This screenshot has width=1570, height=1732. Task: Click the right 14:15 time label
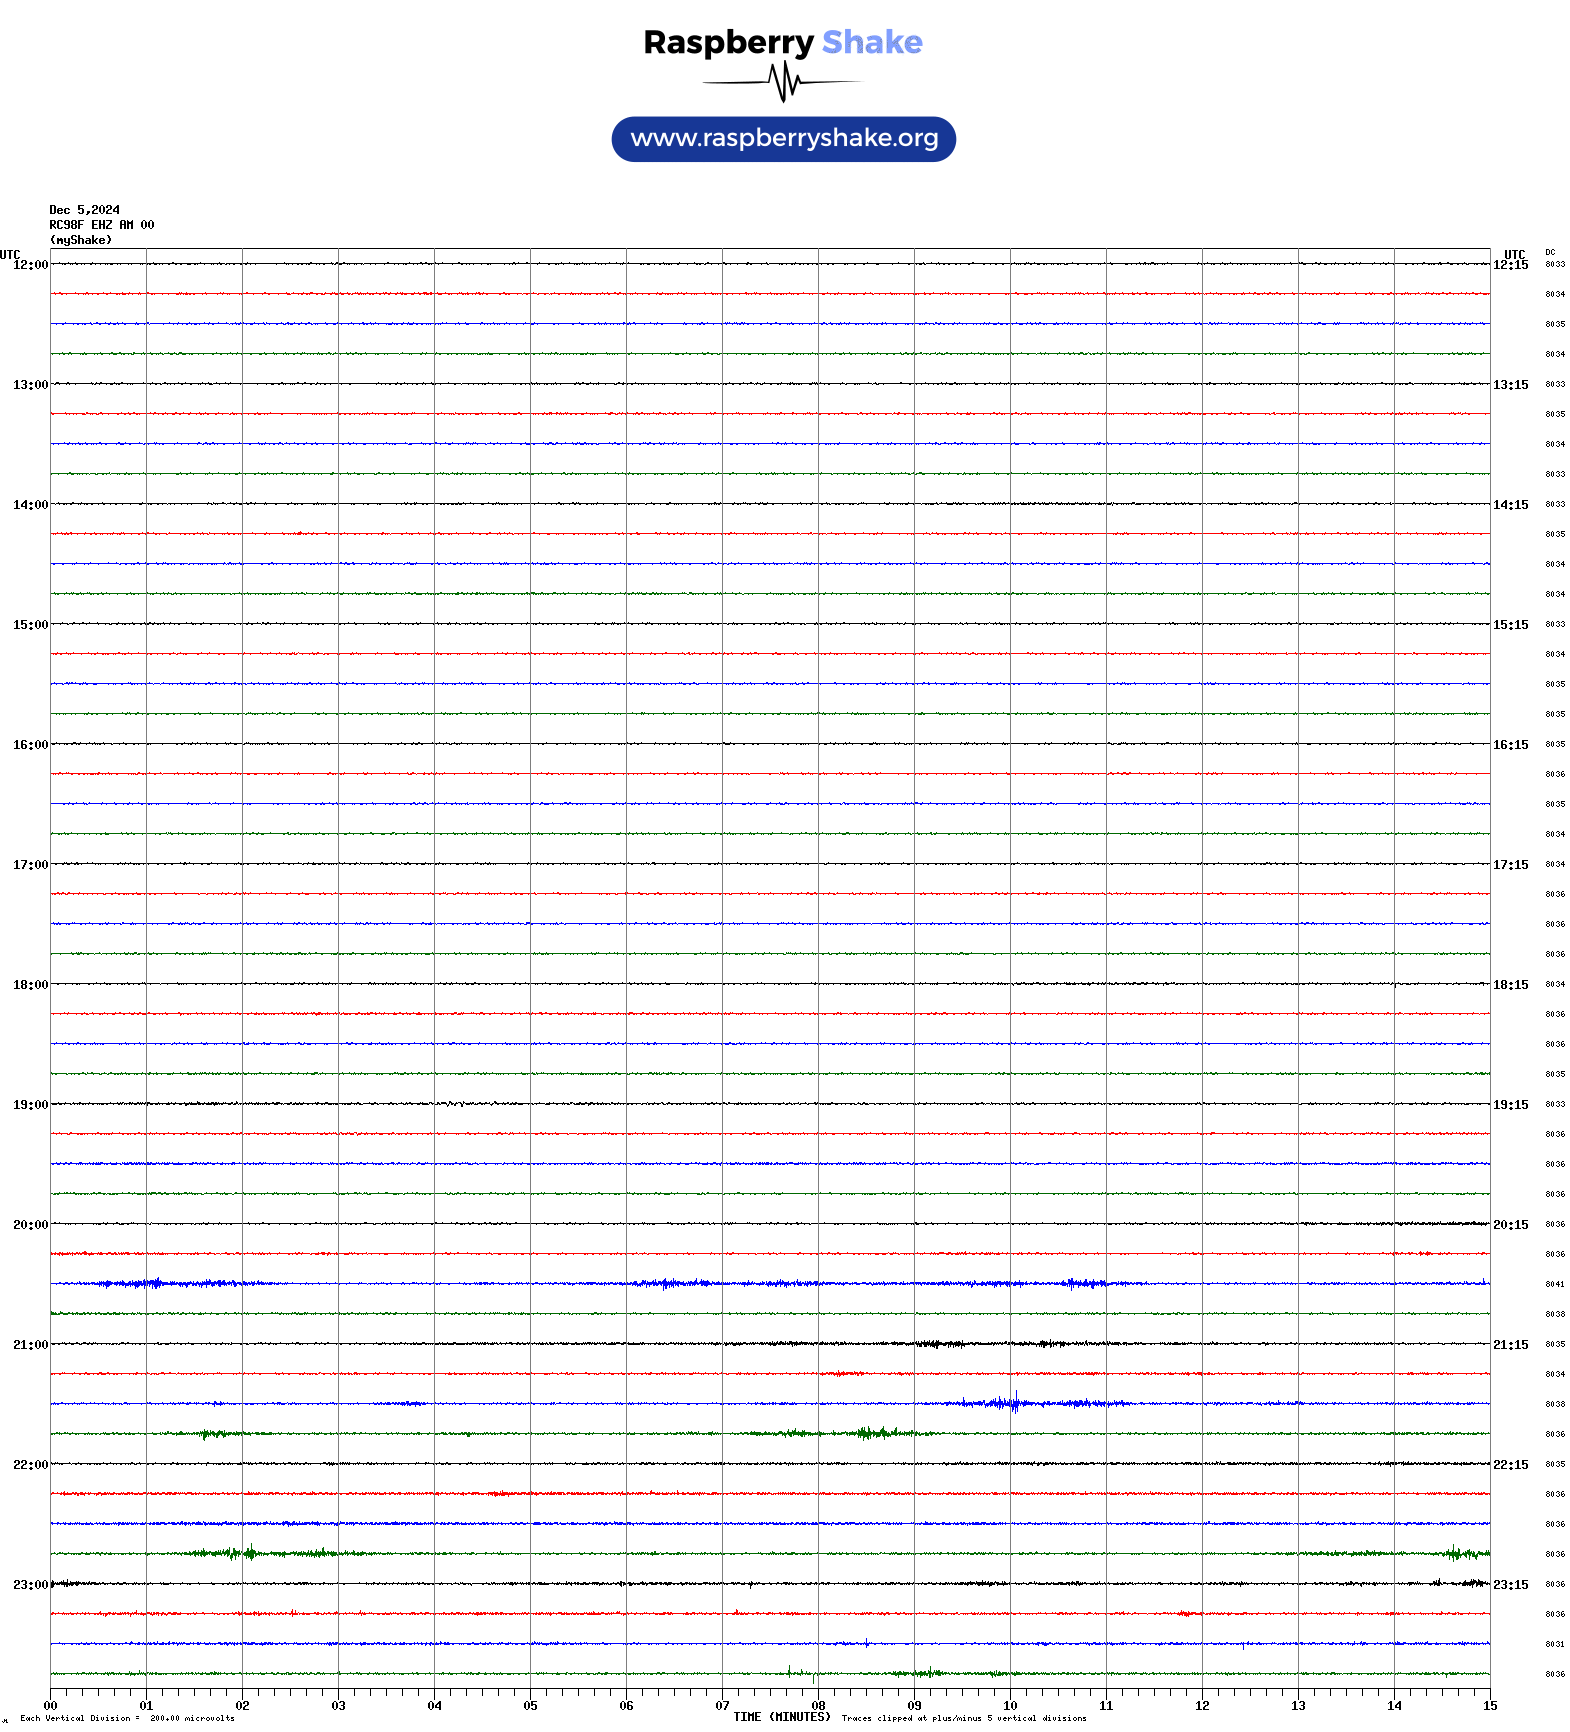[1511, 505]
